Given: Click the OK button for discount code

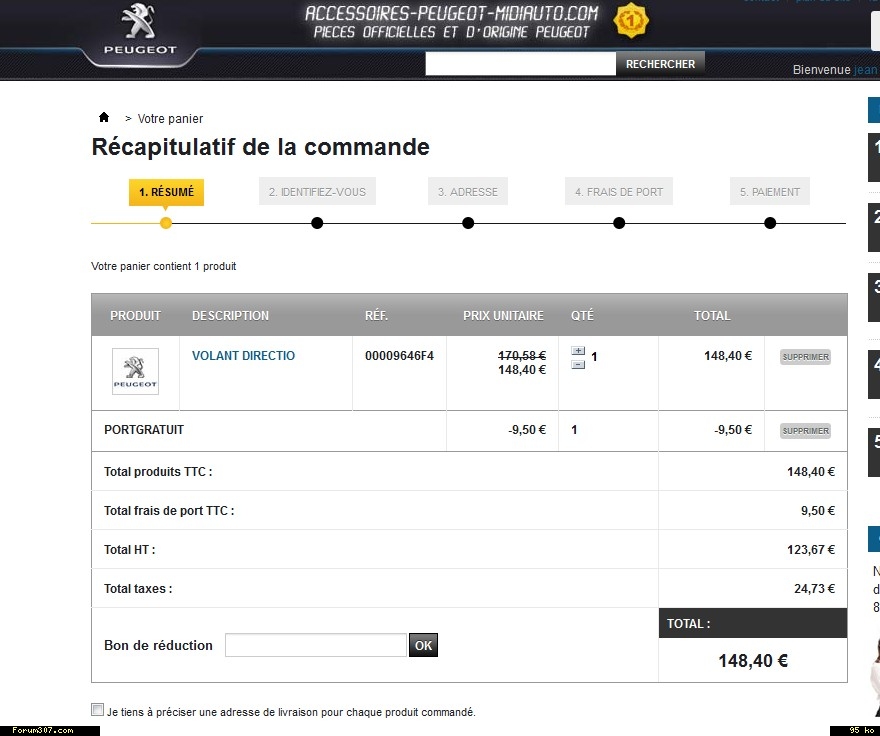Looking at the screenshot, I should pyautogui.click(x=423, y=645).
